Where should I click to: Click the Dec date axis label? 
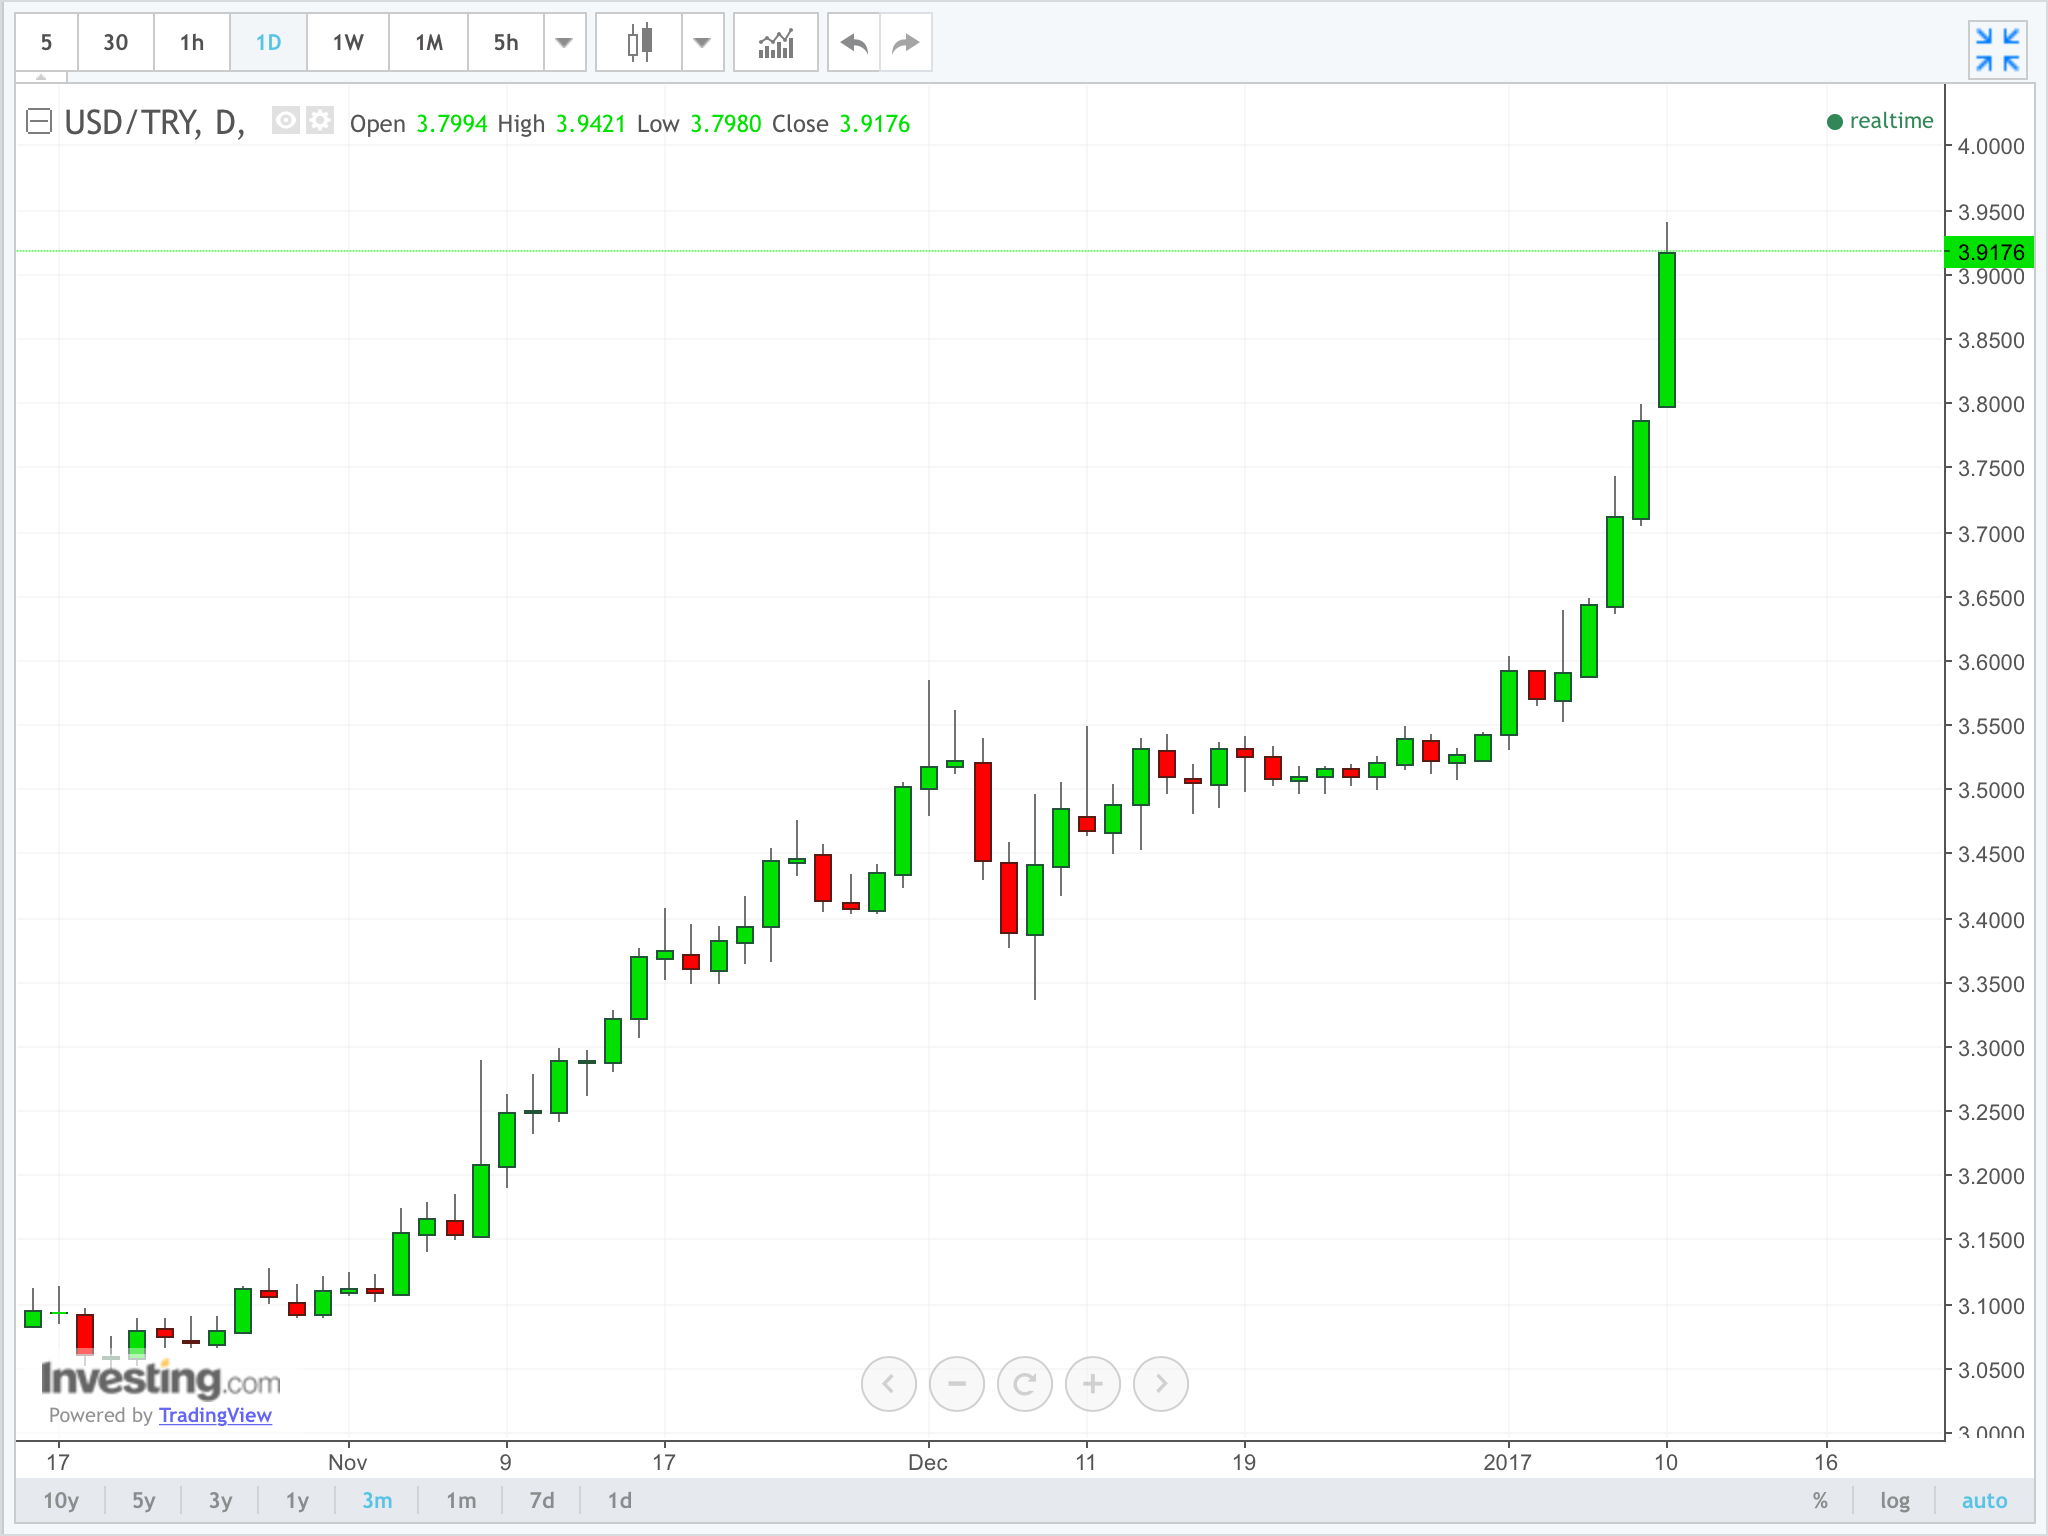coord(928,1462)
